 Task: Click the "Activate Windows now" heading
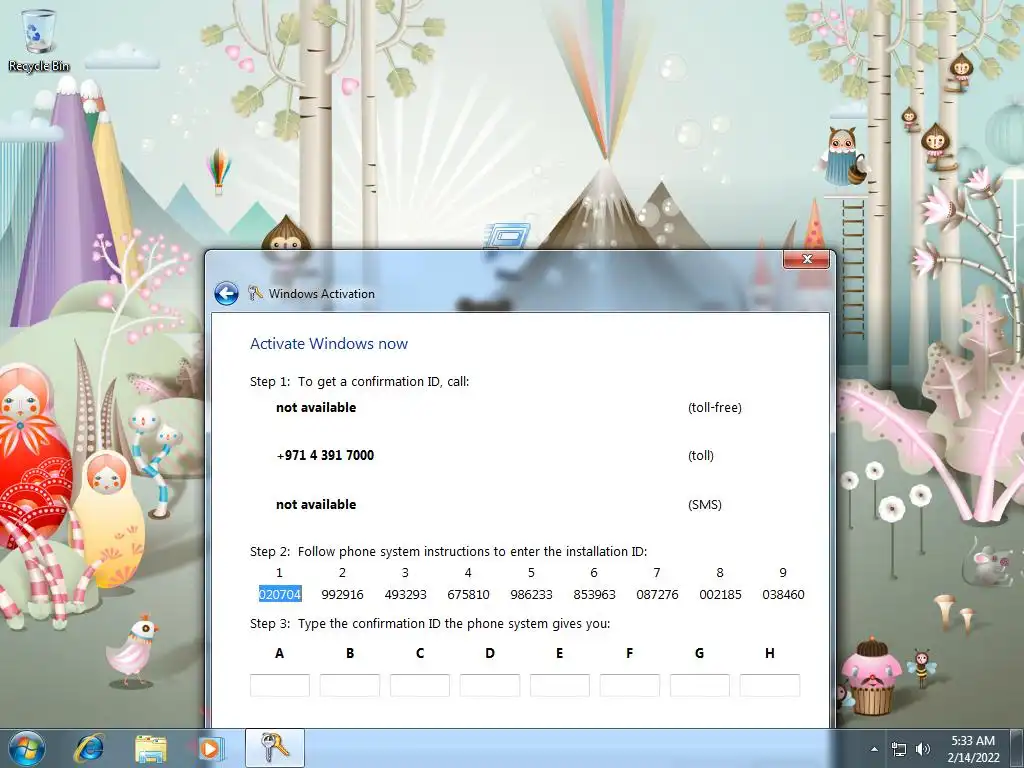click(328, 344)
